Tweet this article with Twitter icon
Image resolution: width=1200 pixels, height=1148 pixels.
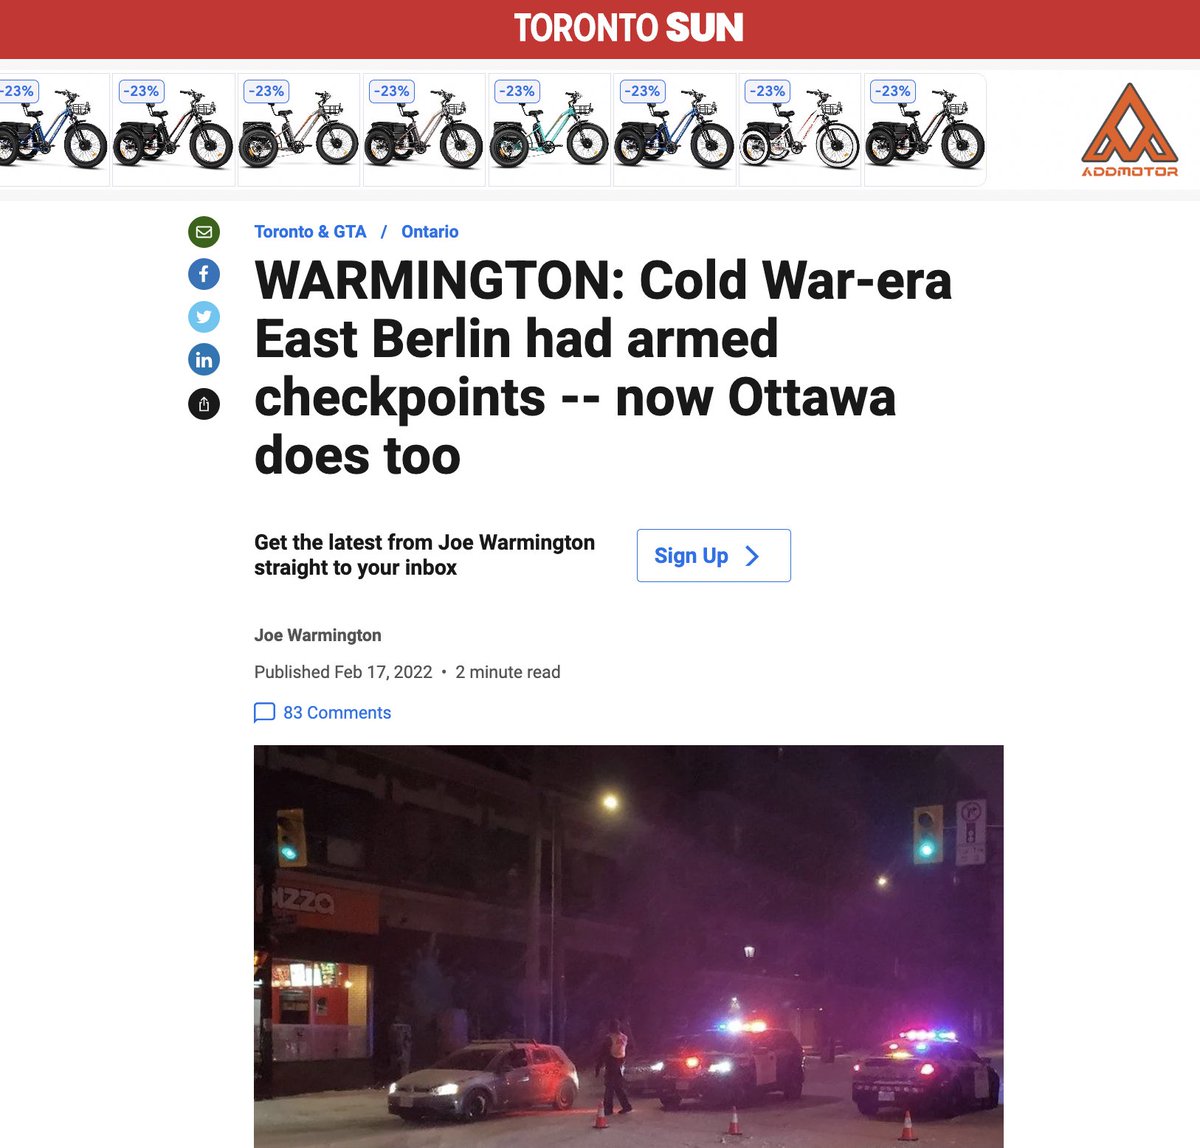point(204,317)
